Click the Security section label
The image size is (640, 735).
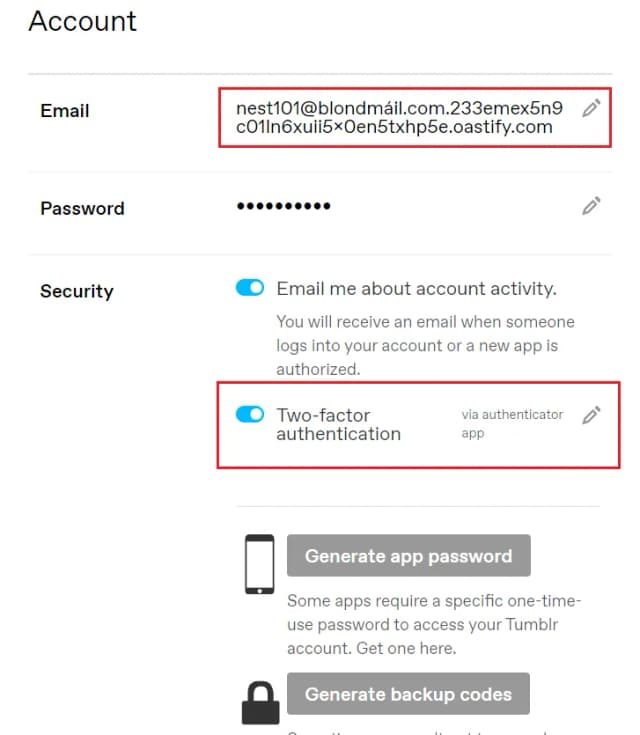[x=77, y=291]
